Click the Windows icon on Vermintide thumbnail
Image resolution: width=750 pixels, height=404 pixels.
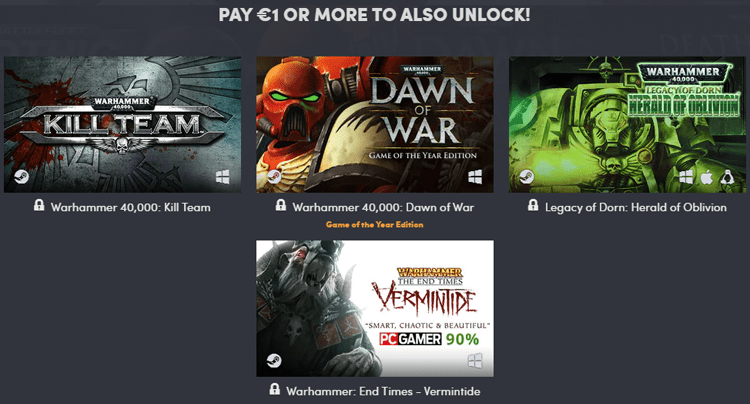click(475, 360)
